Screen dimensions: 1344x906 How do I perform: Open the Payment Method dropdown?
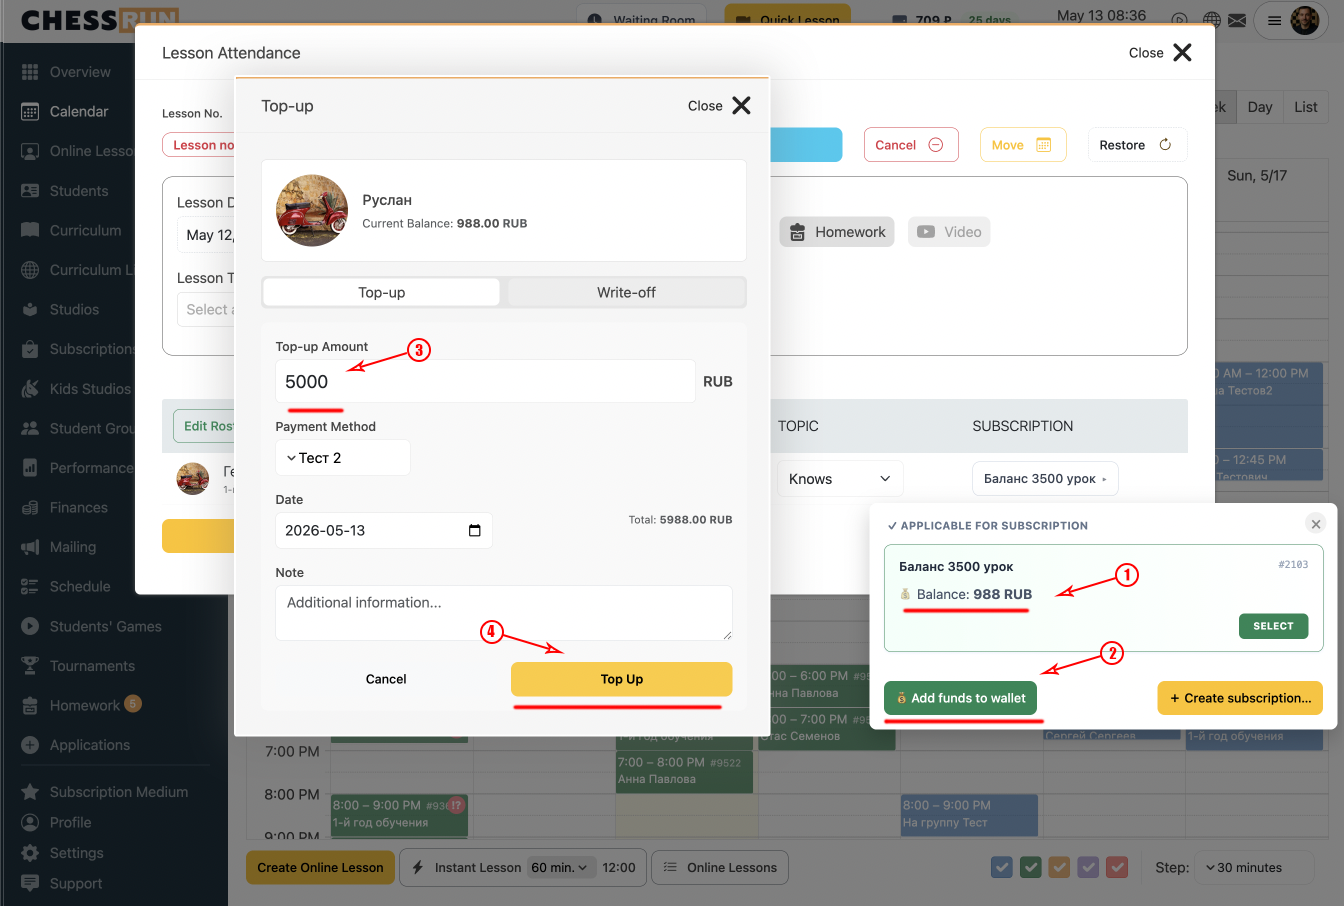point(343,458)
